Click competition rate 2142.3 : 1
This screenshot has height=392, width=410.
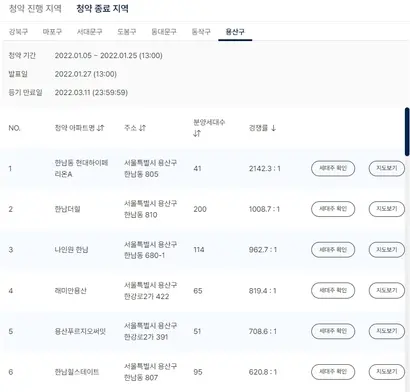tap(265, 169)
